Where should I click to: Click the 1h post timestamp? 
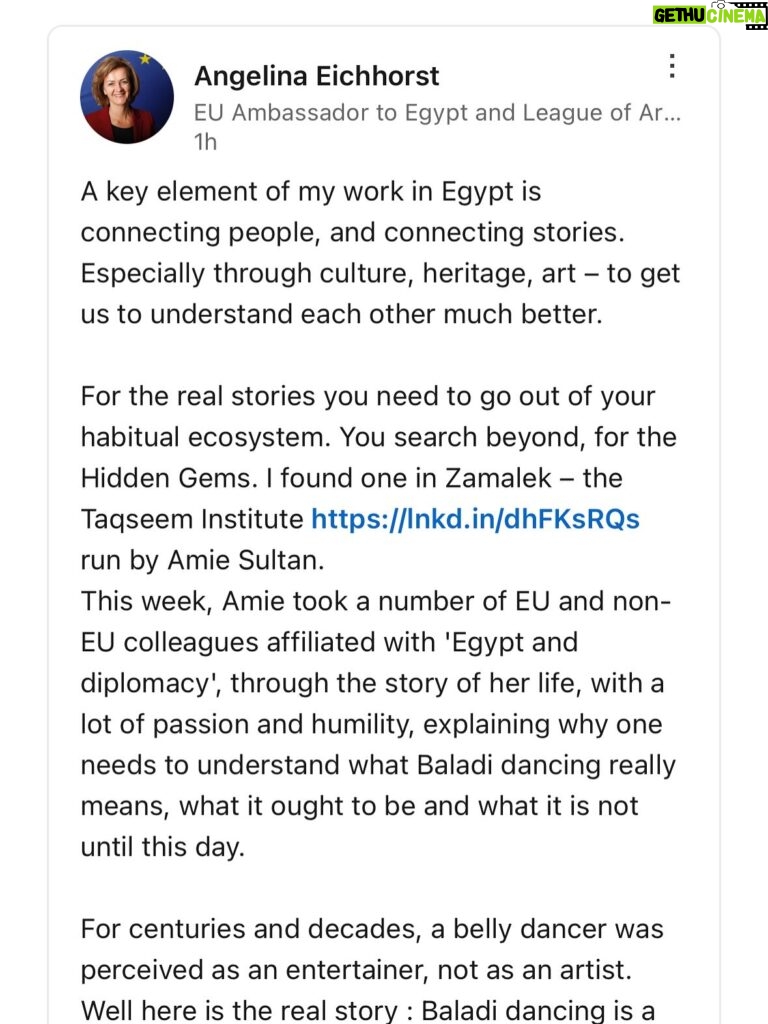pyautogui.click(x=205, y=142)
